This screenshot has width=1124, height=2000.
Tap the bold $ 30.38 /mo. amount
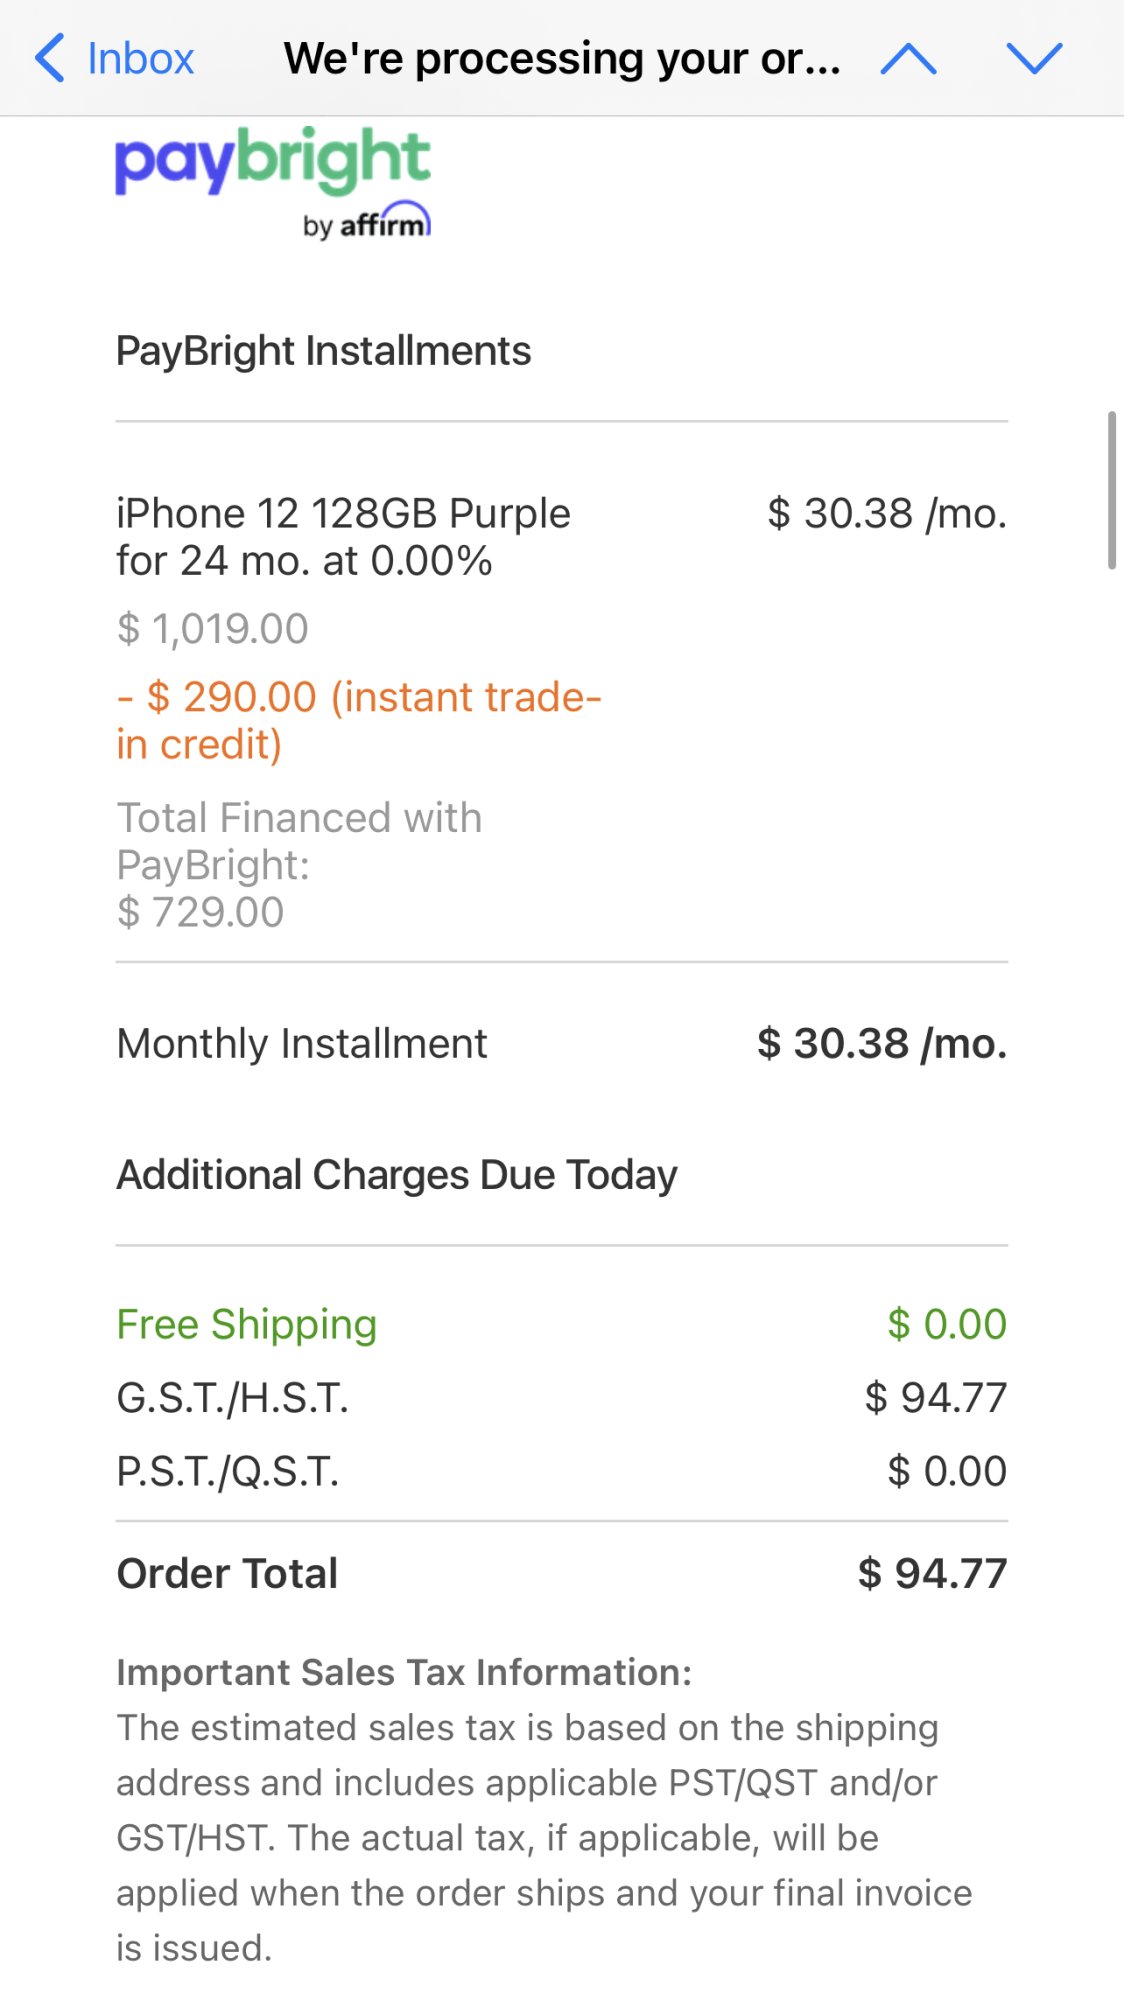click(x=881, y=1044)
